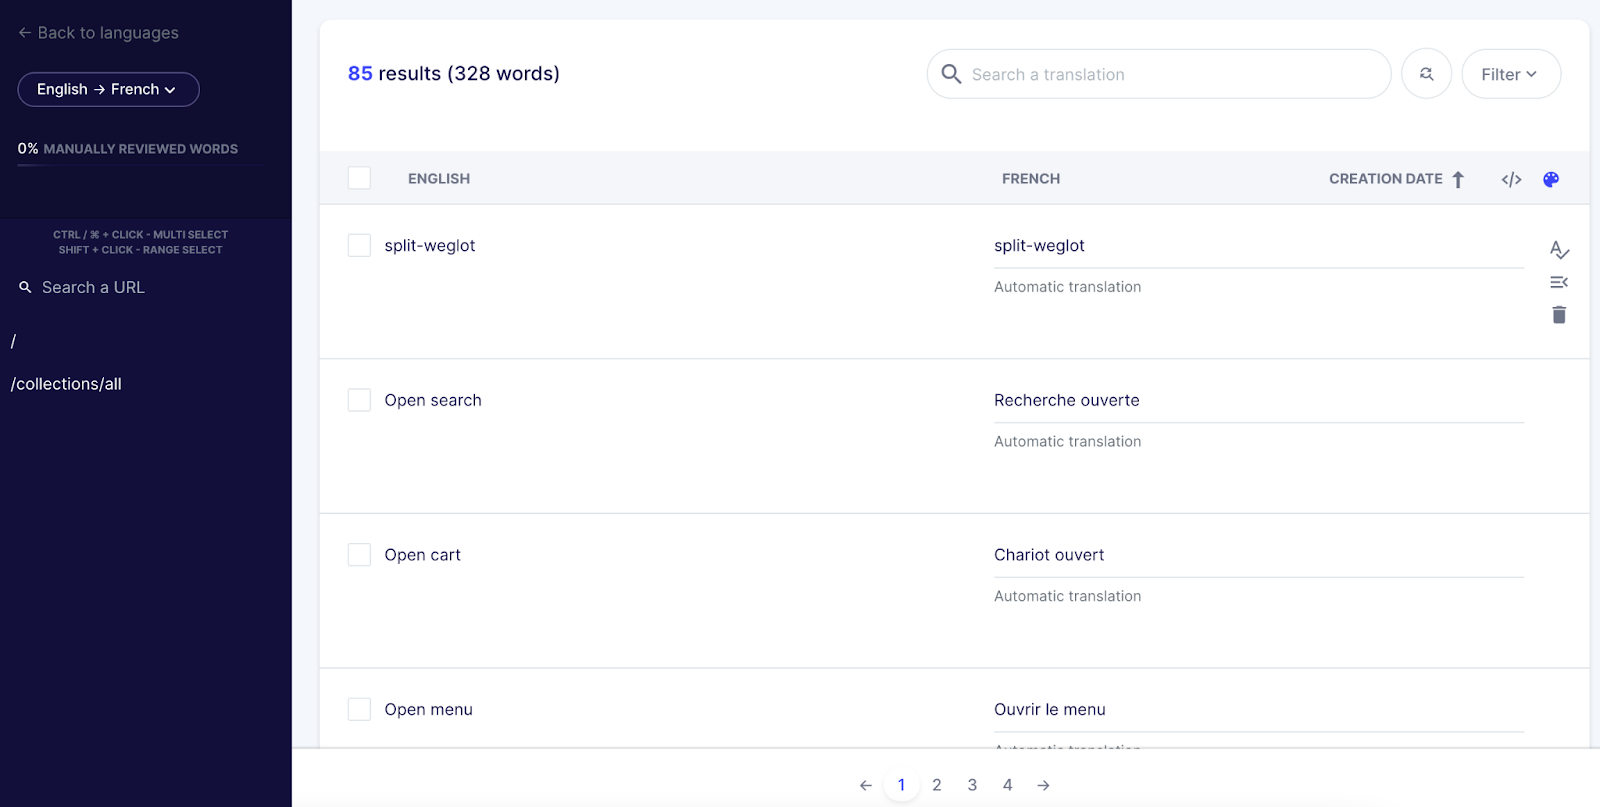
Task: Open the English to French language dropdown
Action: tap(108, 89)
